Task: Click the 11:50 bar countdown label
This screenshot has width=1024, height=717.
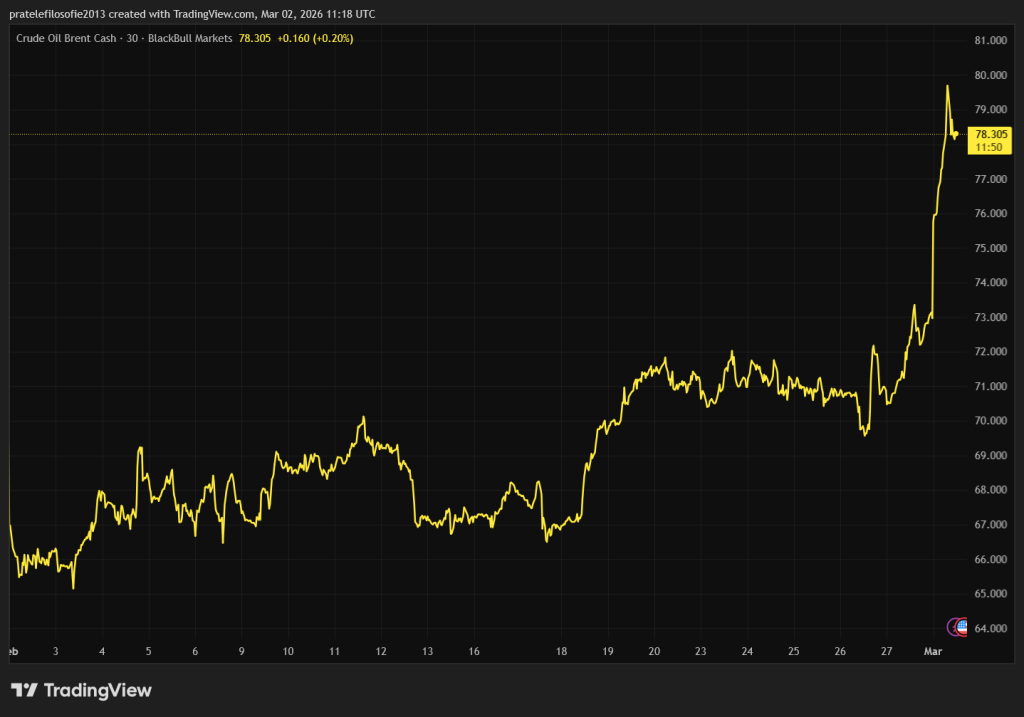Action: 990,148
